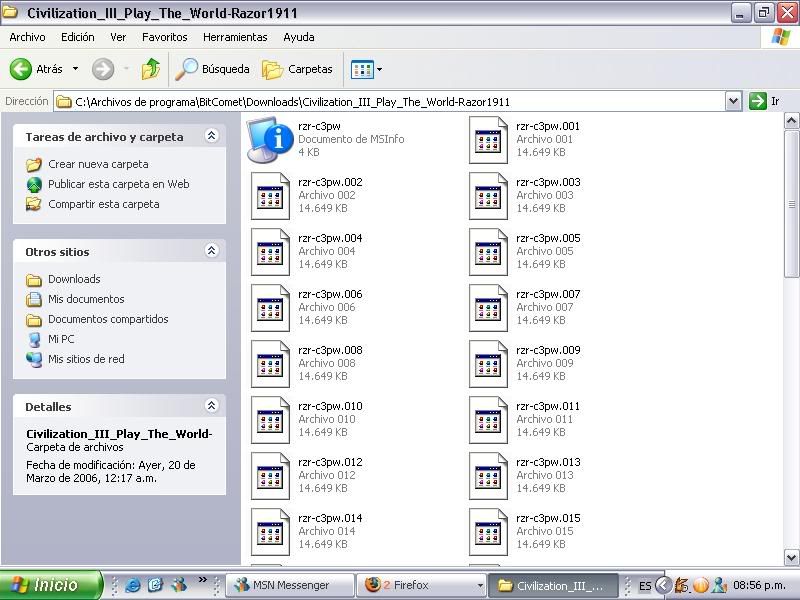Select the rzr-c3pw.014 file icon

[270, 532]
